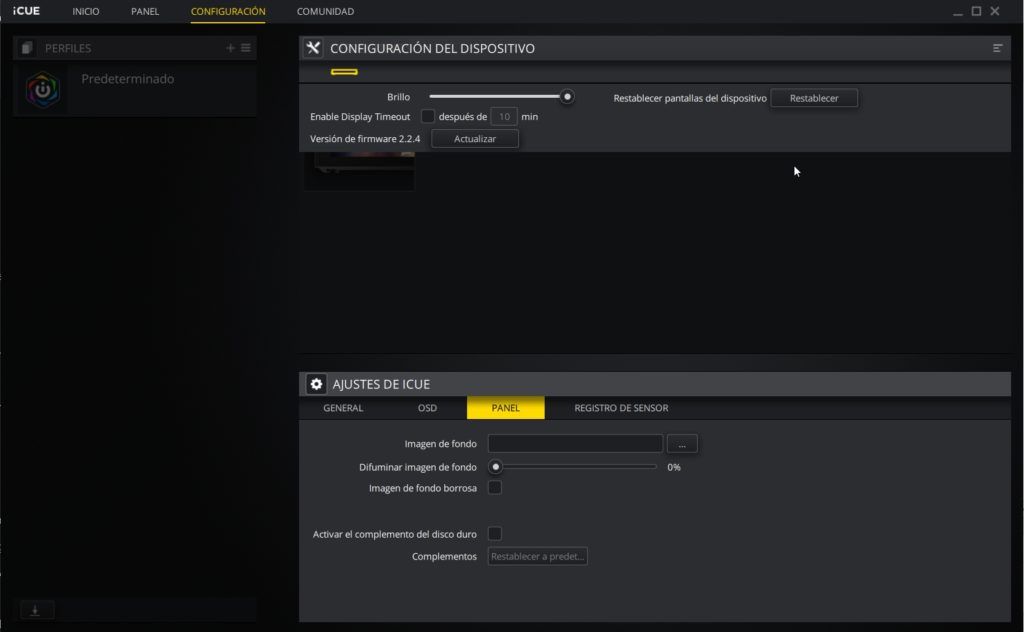Click the PERFILES header label
The image size is (1024, 632).
click(68, 48)
